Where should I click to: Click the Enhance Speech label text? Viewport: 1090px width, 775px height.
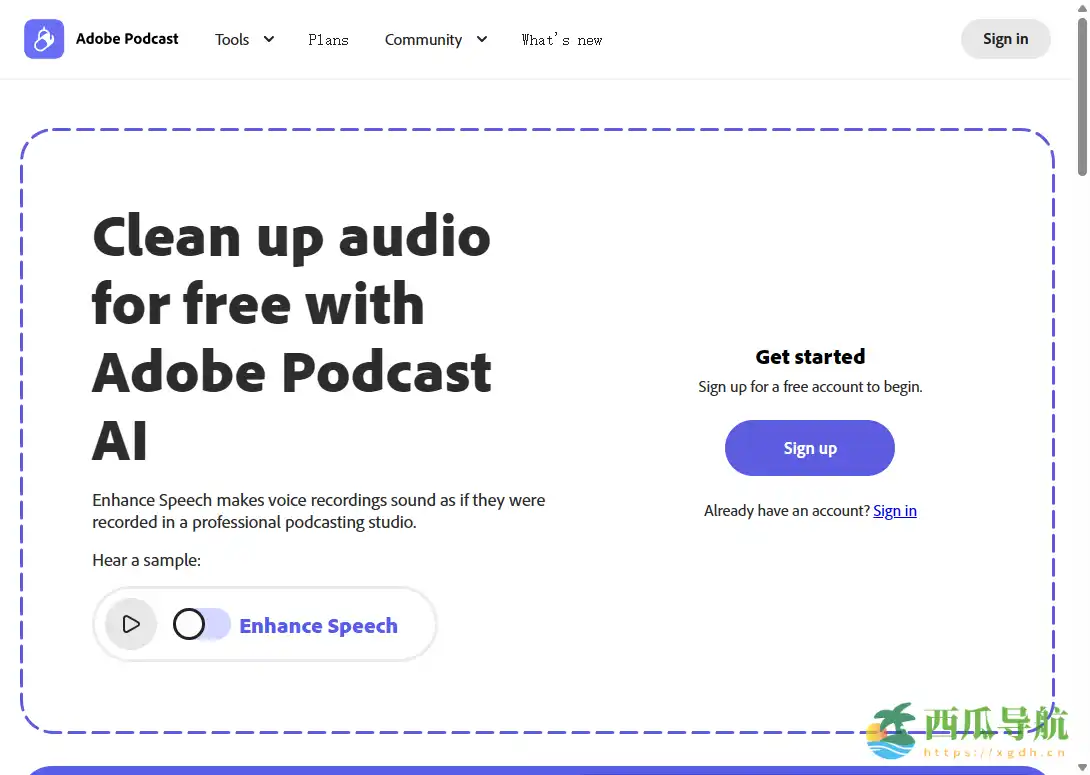click(x=318, y=625)
